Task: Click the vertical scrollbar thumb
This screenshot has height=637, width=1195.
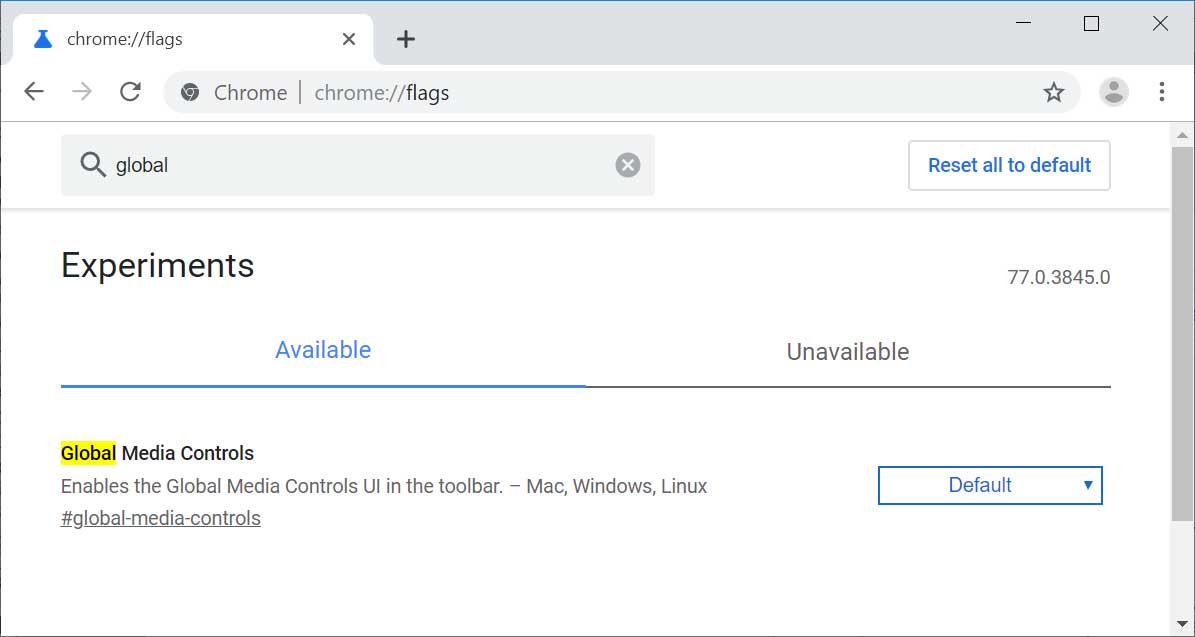Action: [x=1182, y=330]
